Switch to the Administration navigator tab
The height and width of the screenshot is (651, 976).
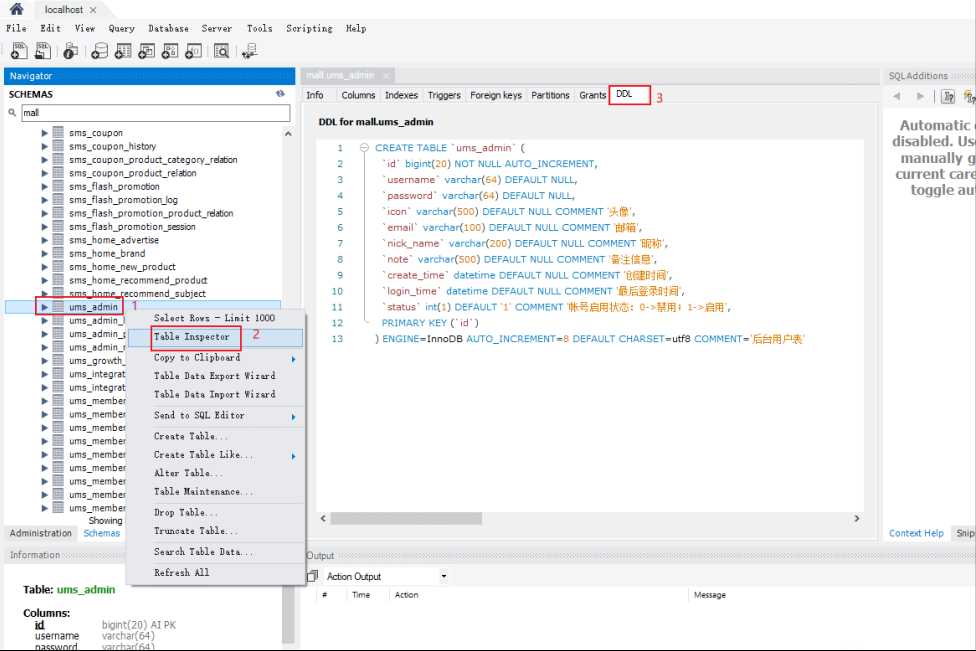pos(41,533)
